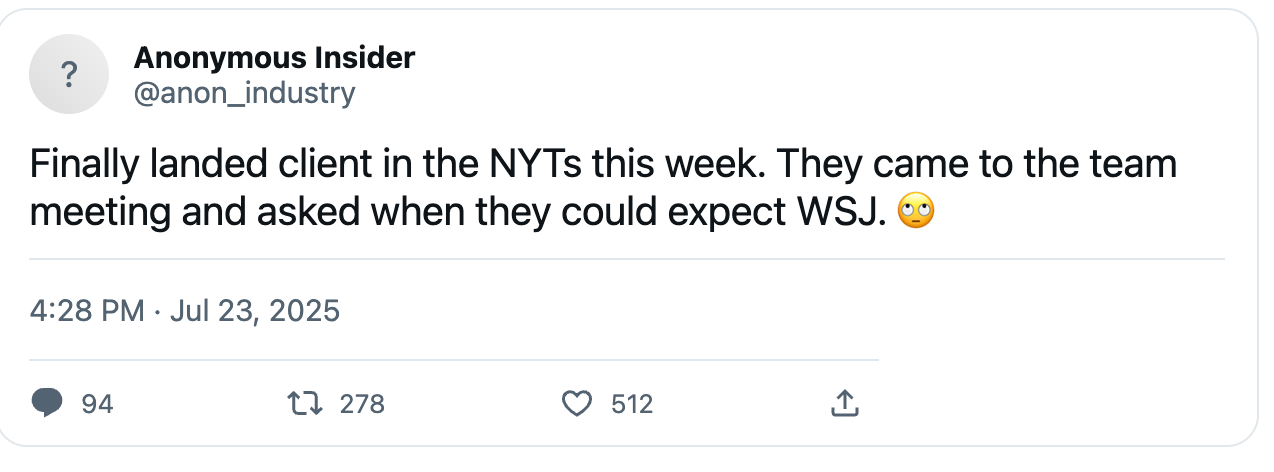The width and height of the screenshot is (1274, 472).
Task: Click the reply speech bubble icon
Action: pyautogui.click(x=48, y=404)
